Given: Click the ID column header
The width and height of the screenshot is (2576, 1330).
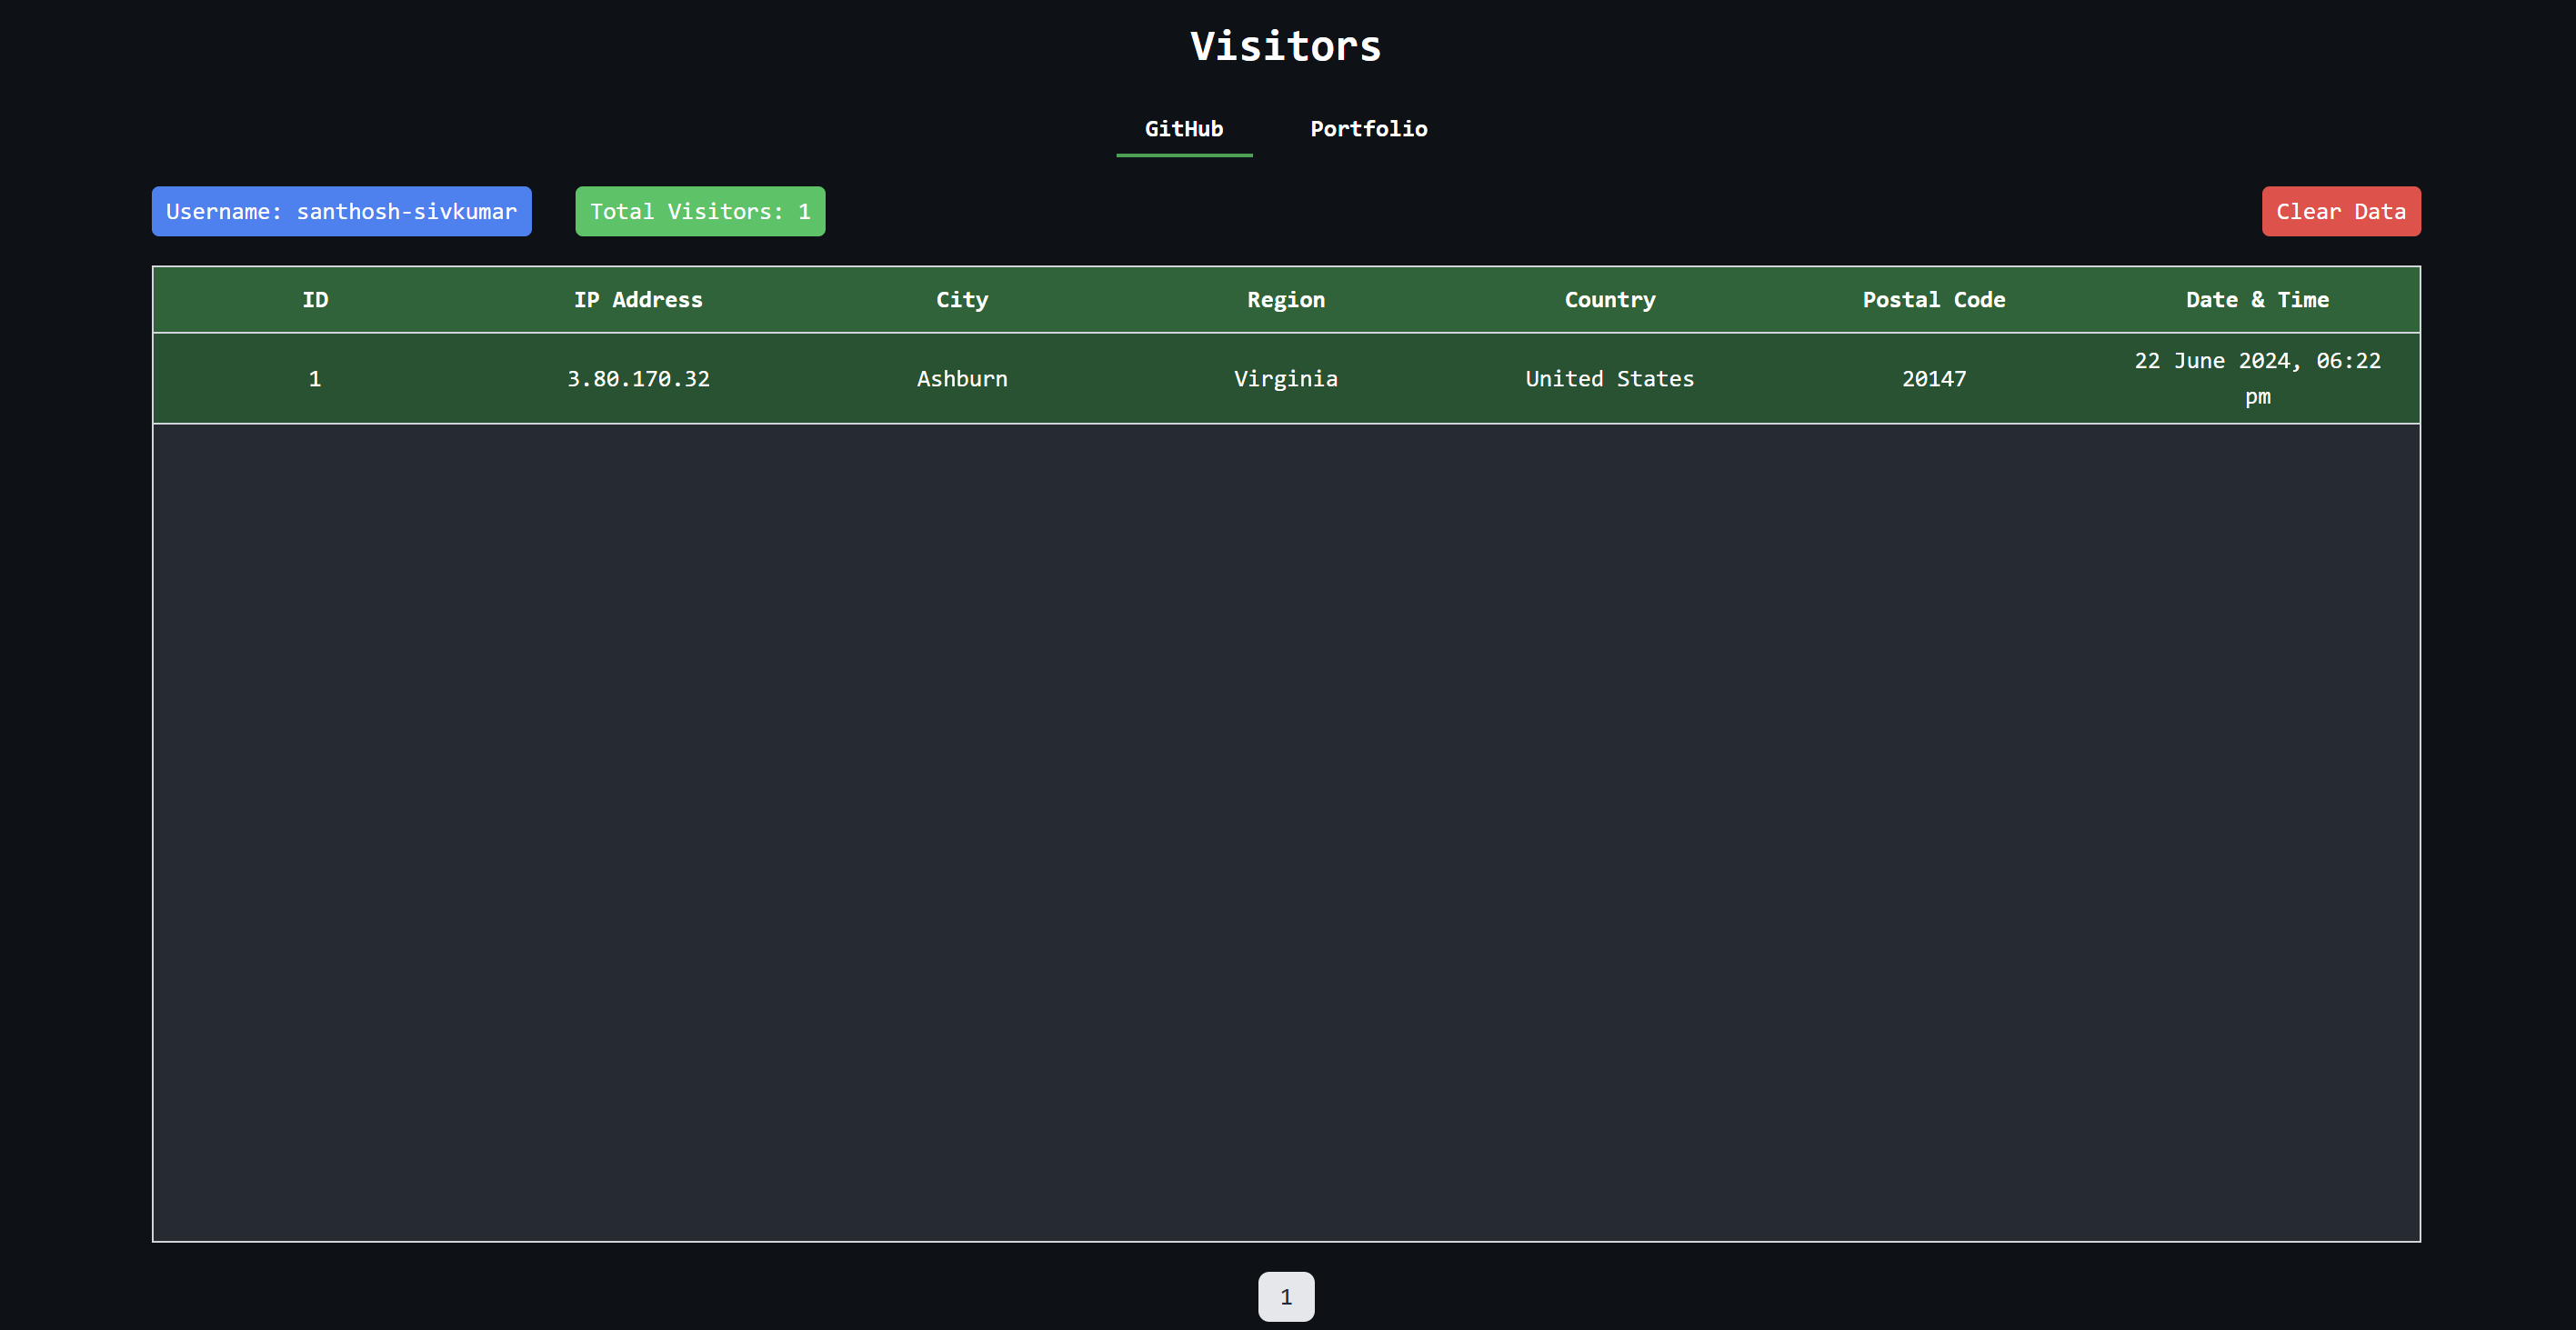Looking at the screenshot, I should click(315, 300).
